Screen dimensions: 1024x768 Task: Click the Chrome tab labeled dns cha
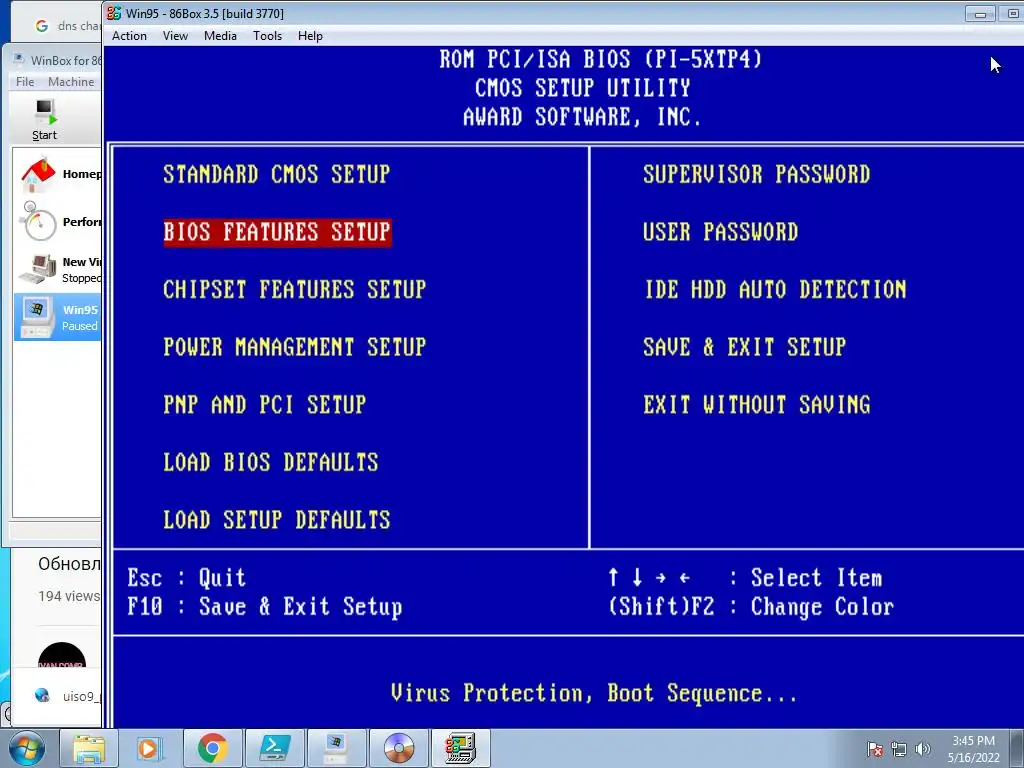point(69,26)
